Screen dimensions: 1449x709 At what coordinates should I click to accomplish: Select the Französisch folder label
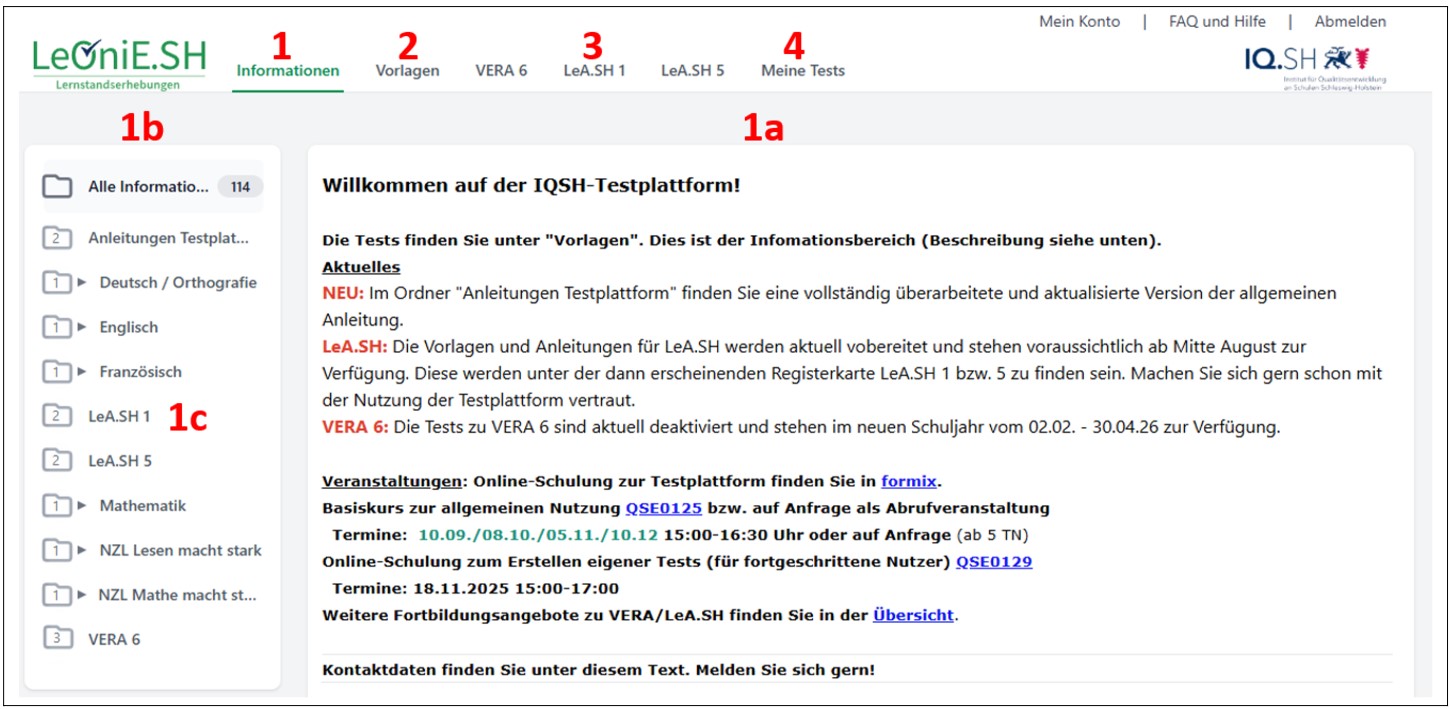pyautogui.click(x=141, y=372)
